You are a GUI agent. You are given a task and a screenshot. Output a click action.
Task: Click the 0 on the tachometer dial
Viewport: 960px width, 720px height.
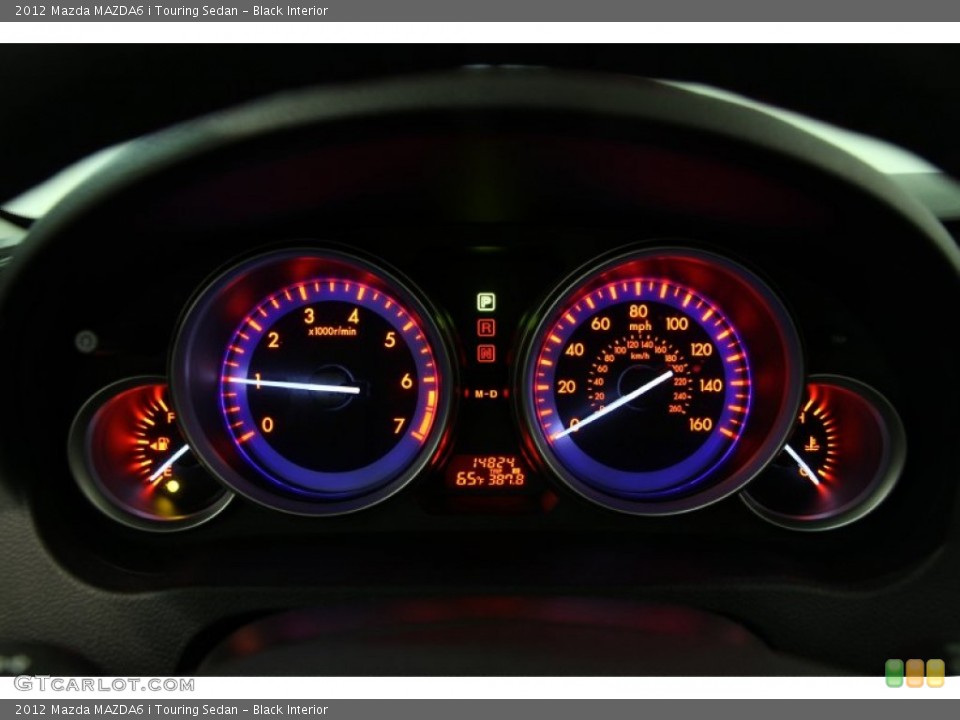tap(267, 424)
